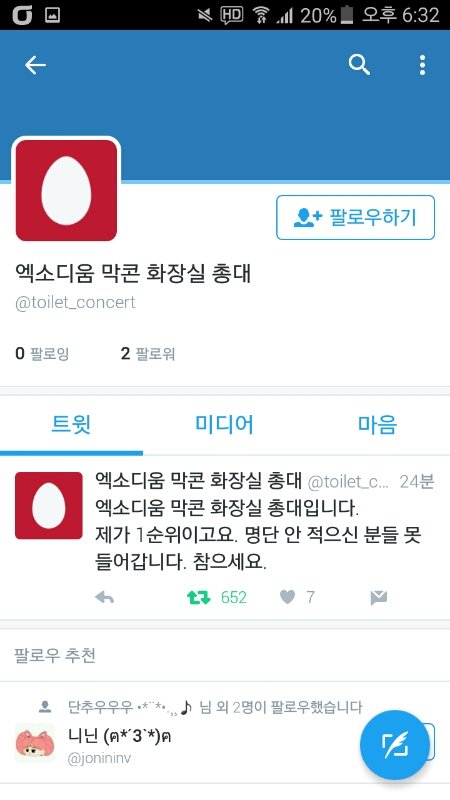This screenshot has width=450, height=800.
Task: Switch to the 미디어 tab
Action: click(224, 424)
